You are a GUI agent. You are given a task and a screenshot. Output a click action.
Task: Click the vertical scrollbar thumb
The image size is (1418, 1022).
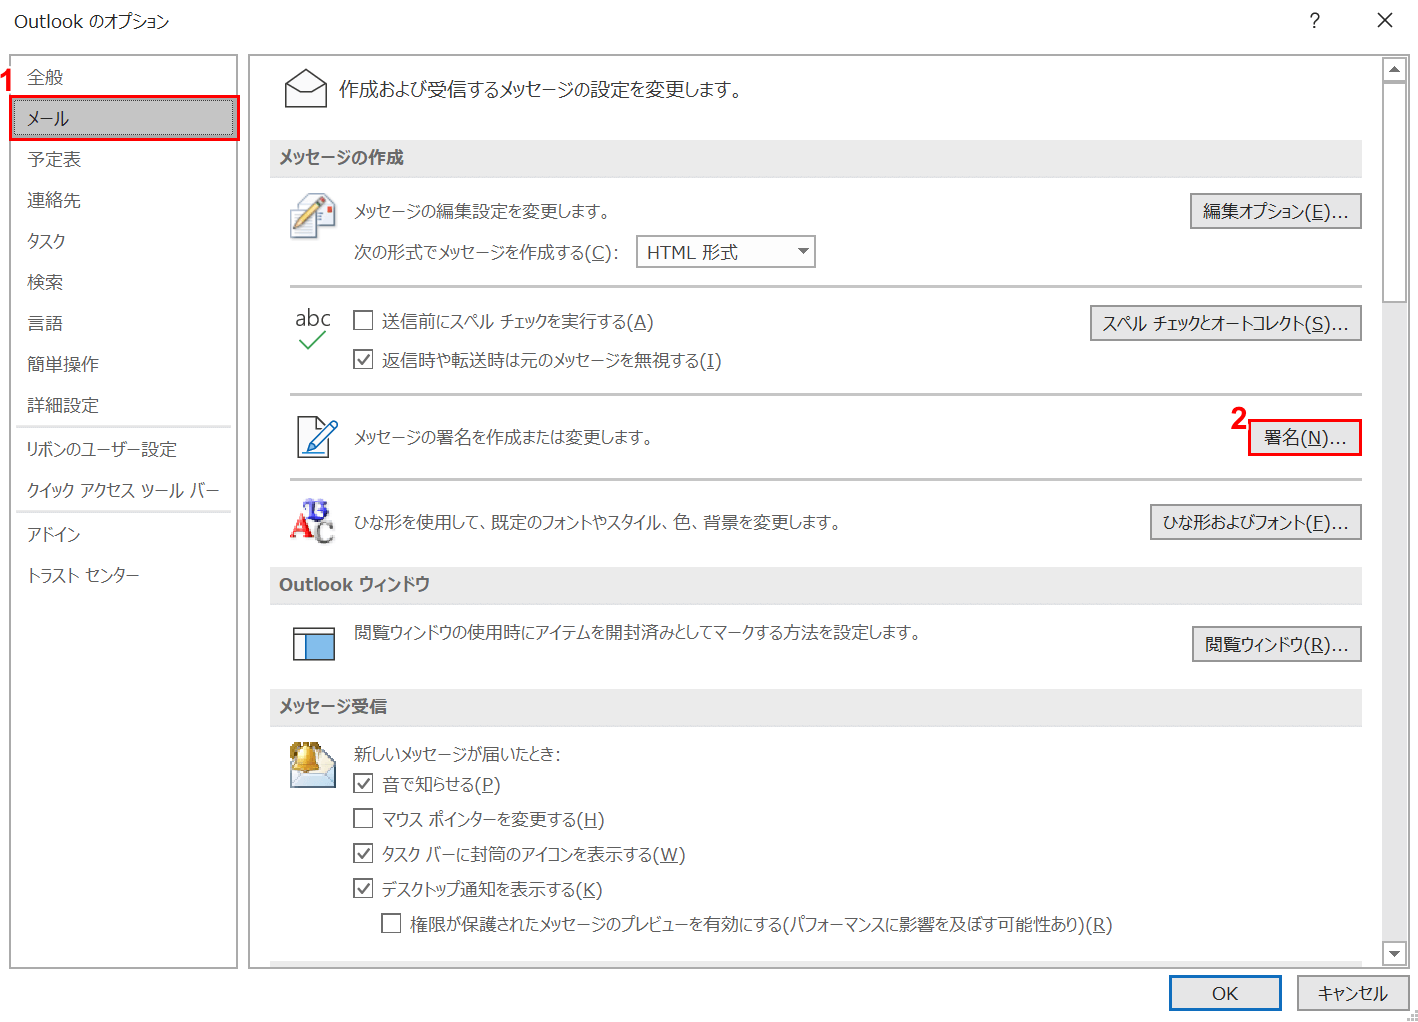tap(1394, 192)
